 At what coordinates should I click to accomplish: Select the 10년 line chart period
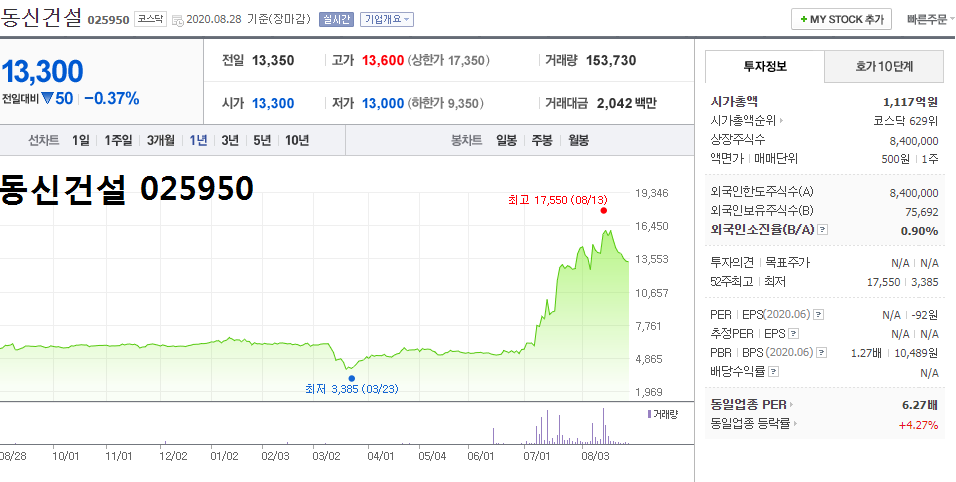point(297,141)
